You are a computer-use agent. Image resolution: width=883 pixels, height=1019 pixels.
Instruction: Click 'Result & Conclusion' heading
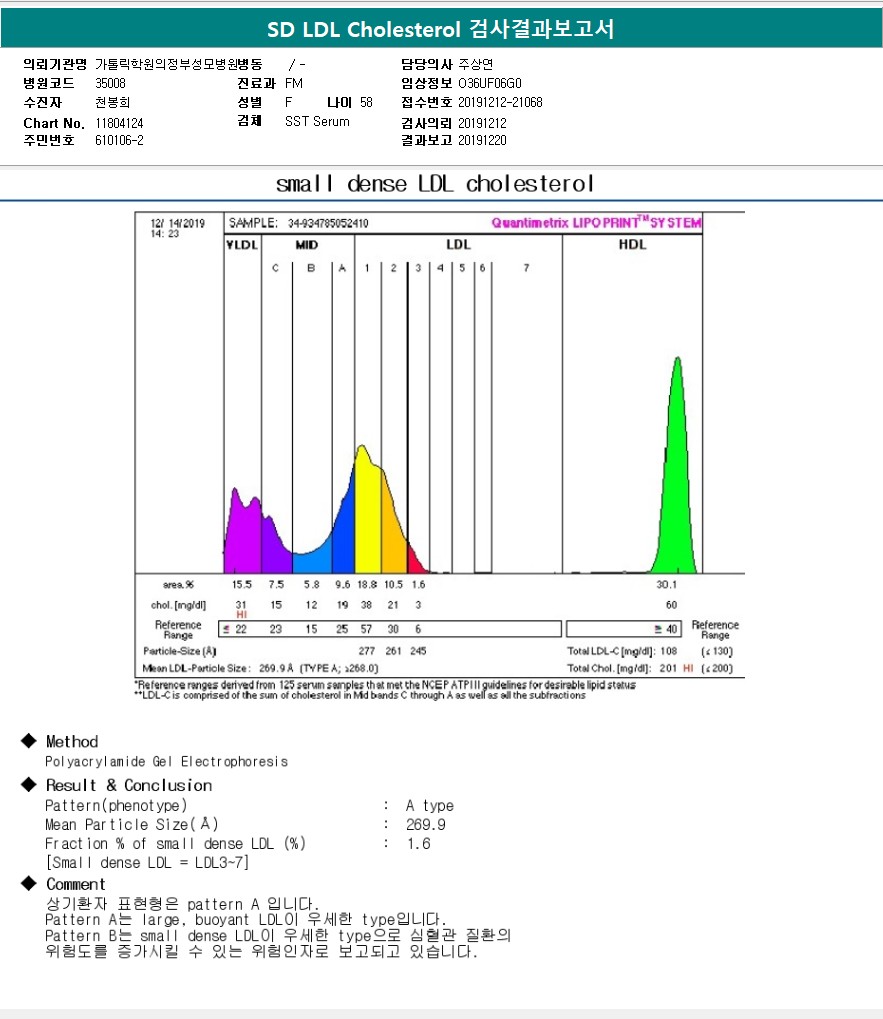click(x=129, y=785)
